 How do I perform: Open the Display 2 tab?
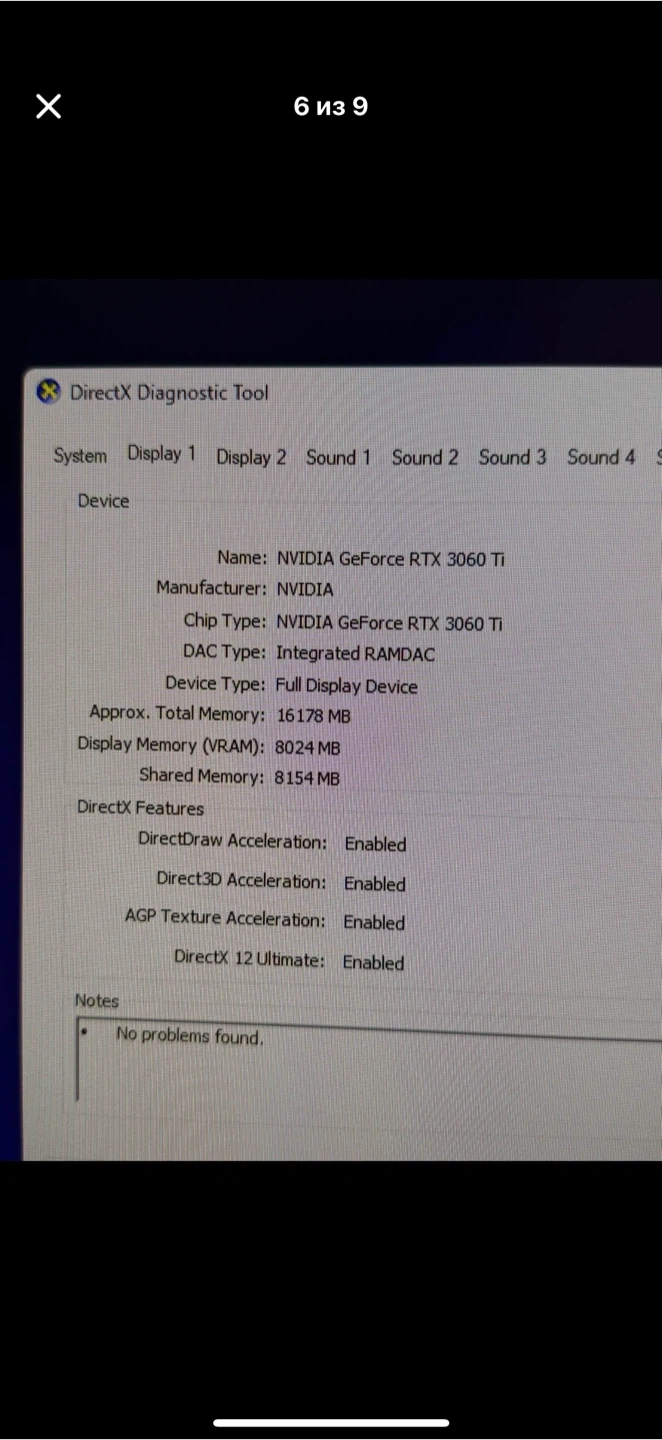(x=251, y=457)
